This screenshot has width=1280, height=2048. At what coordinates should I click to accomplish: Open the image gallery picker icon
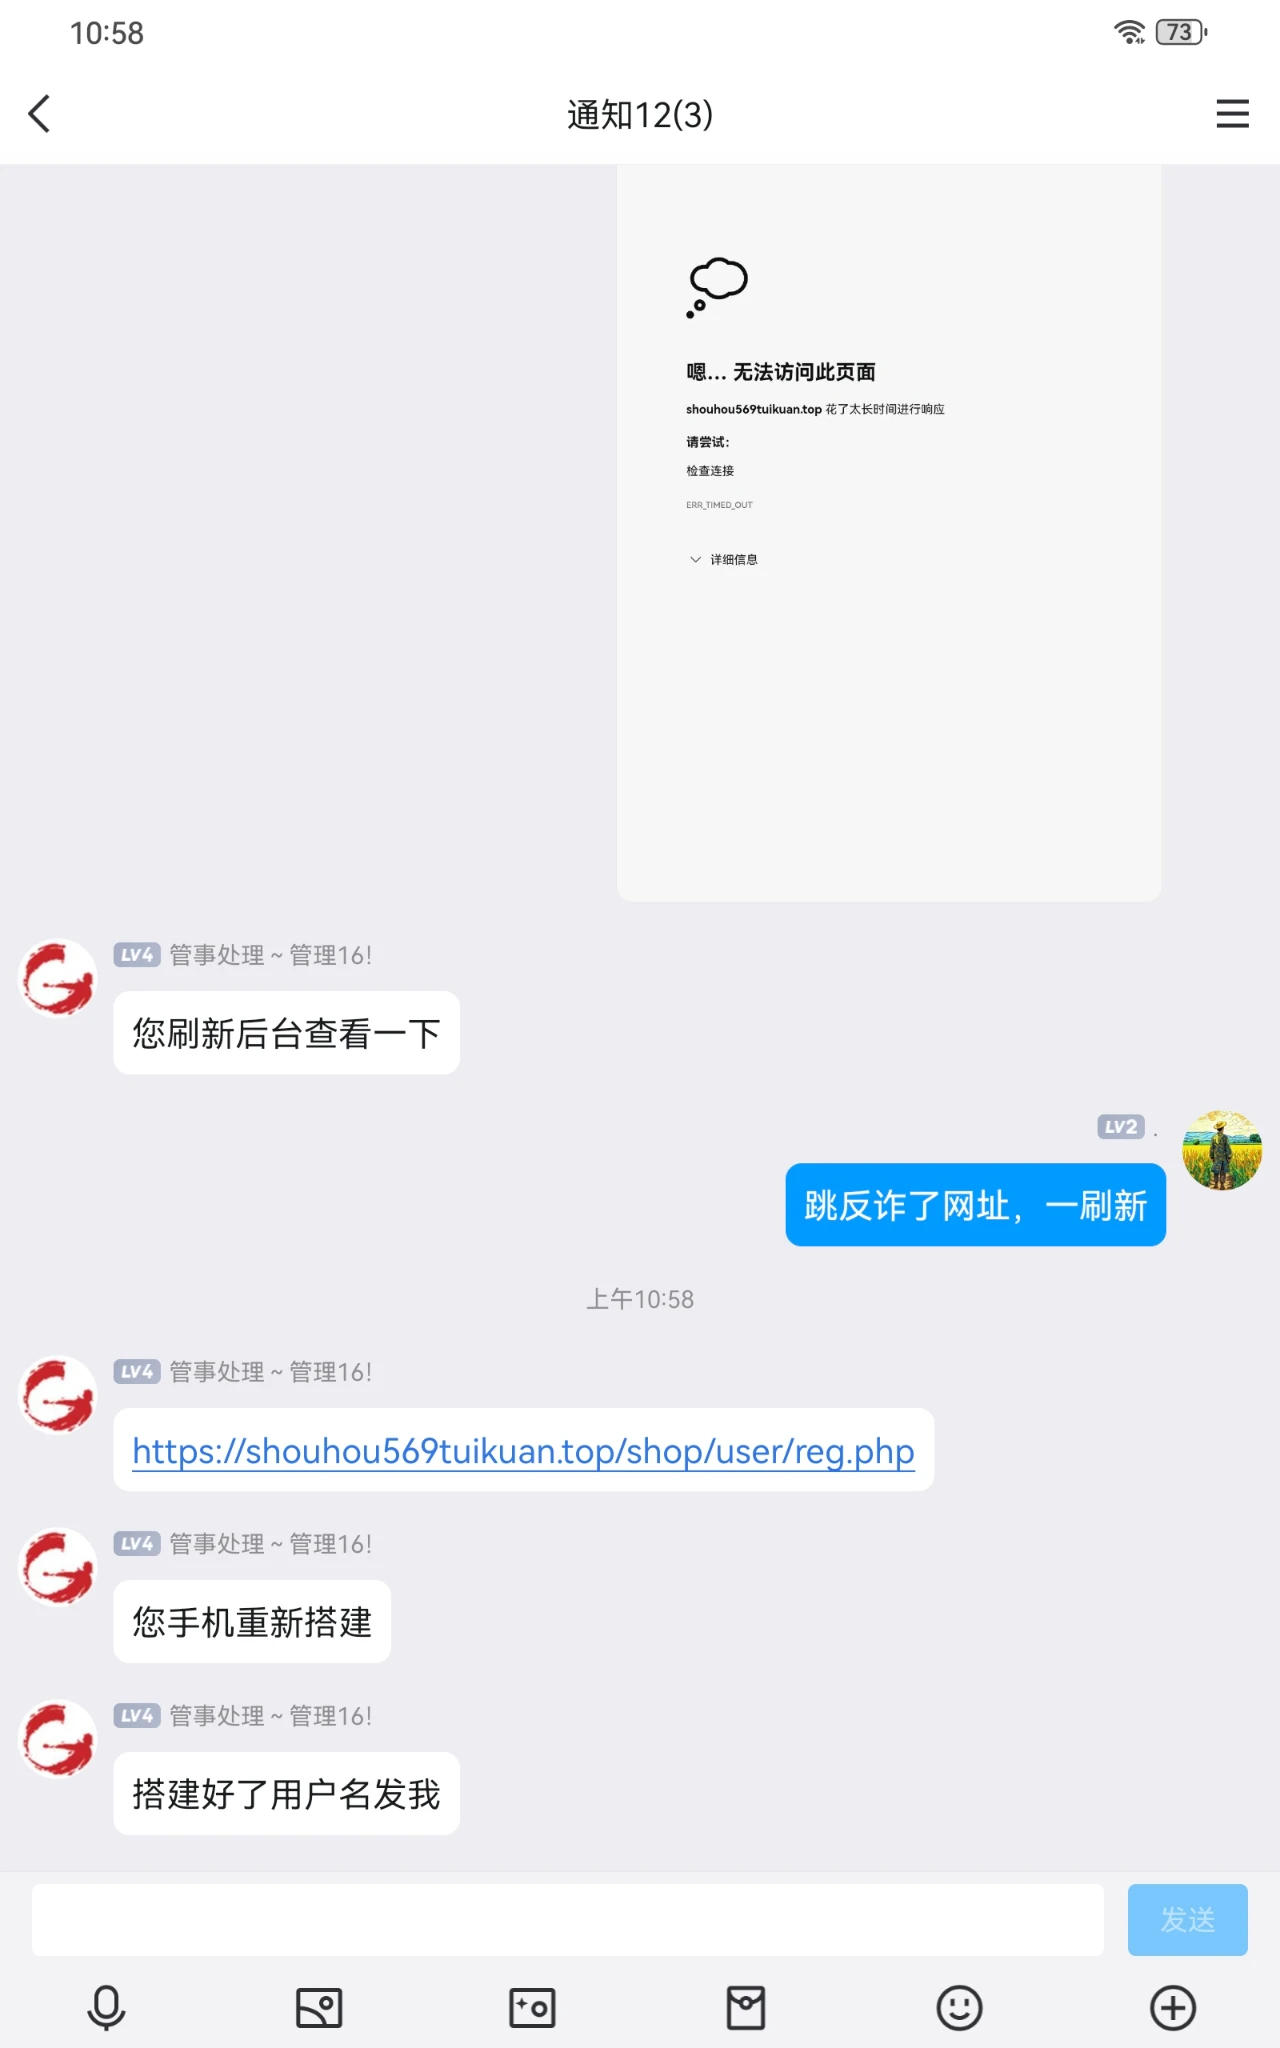(x=319, y=2008)
